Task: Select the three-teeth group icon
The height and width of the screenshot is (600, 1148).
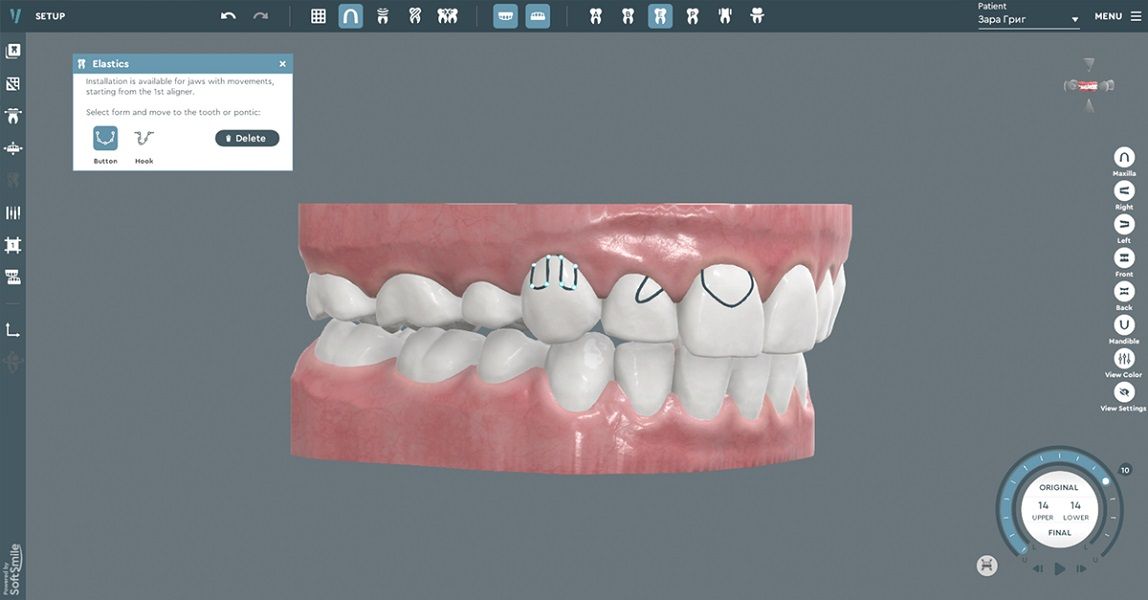Action: tap(447, 15)
